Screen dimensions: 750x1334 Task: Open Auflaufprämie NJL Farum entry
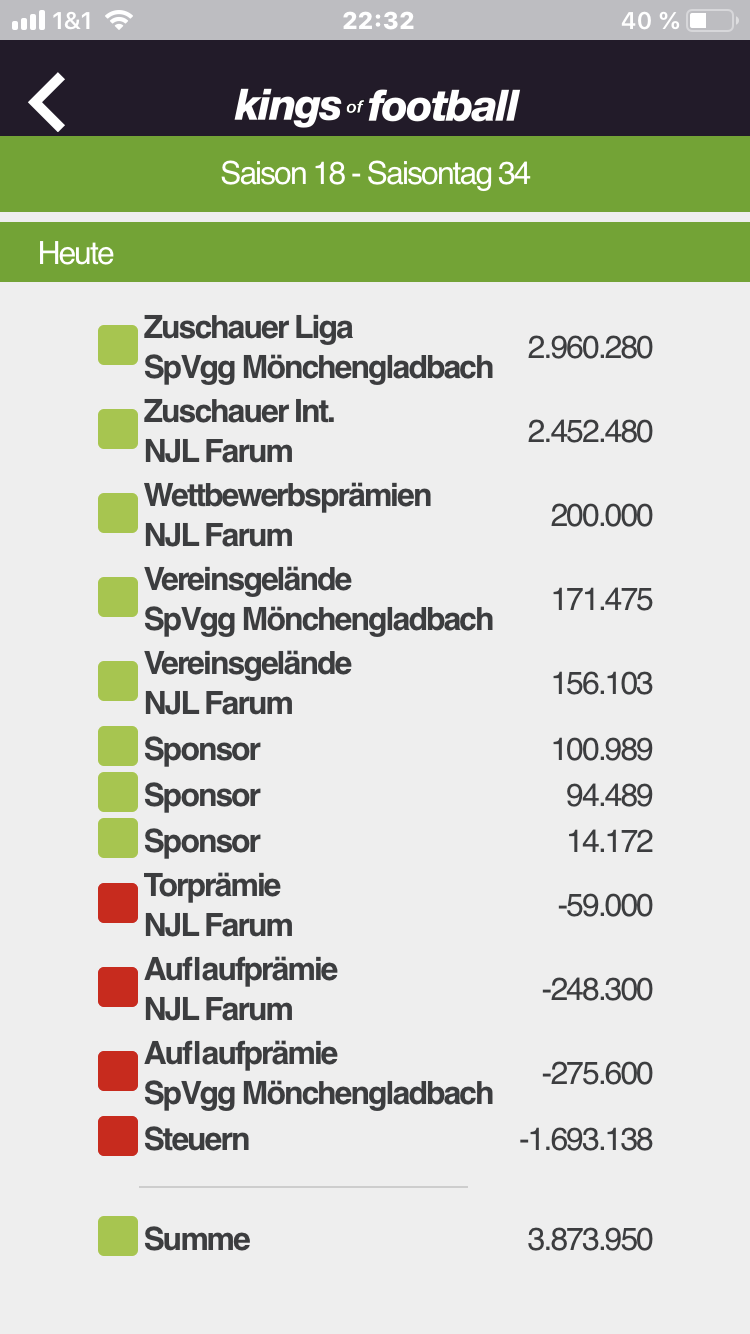tap(375, 989)
